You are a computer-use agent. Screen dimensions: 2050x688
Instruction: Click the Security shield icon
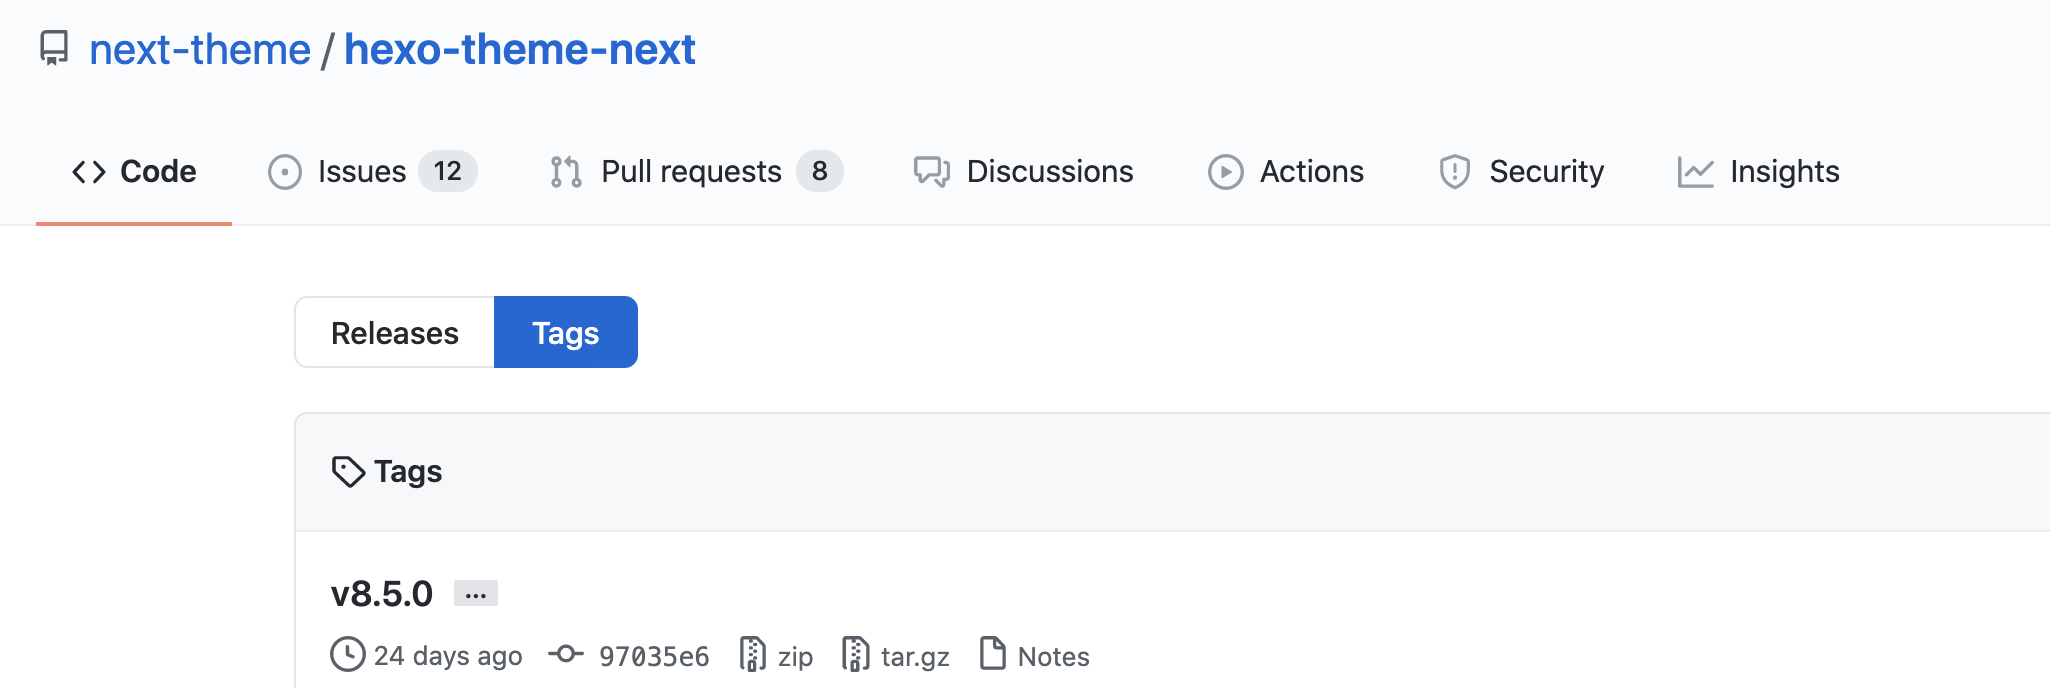click(x=1454, y=172)
